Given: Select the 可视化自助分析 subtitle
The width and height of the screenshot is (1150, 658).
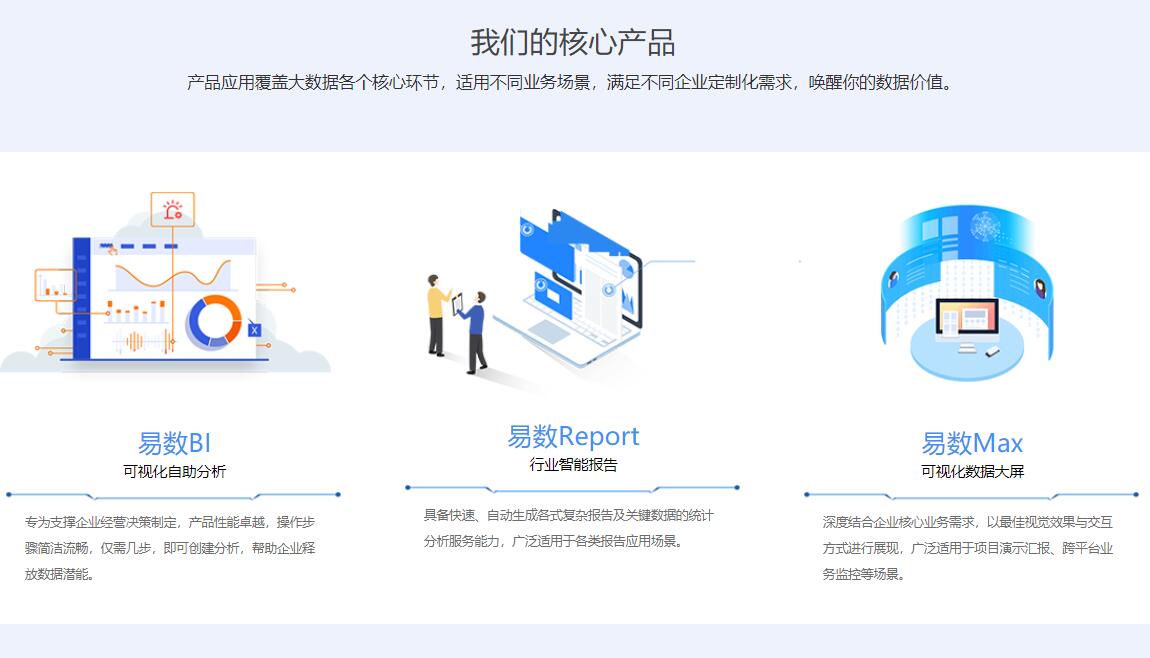Looking at the screenshot, I should click(175, 472).
